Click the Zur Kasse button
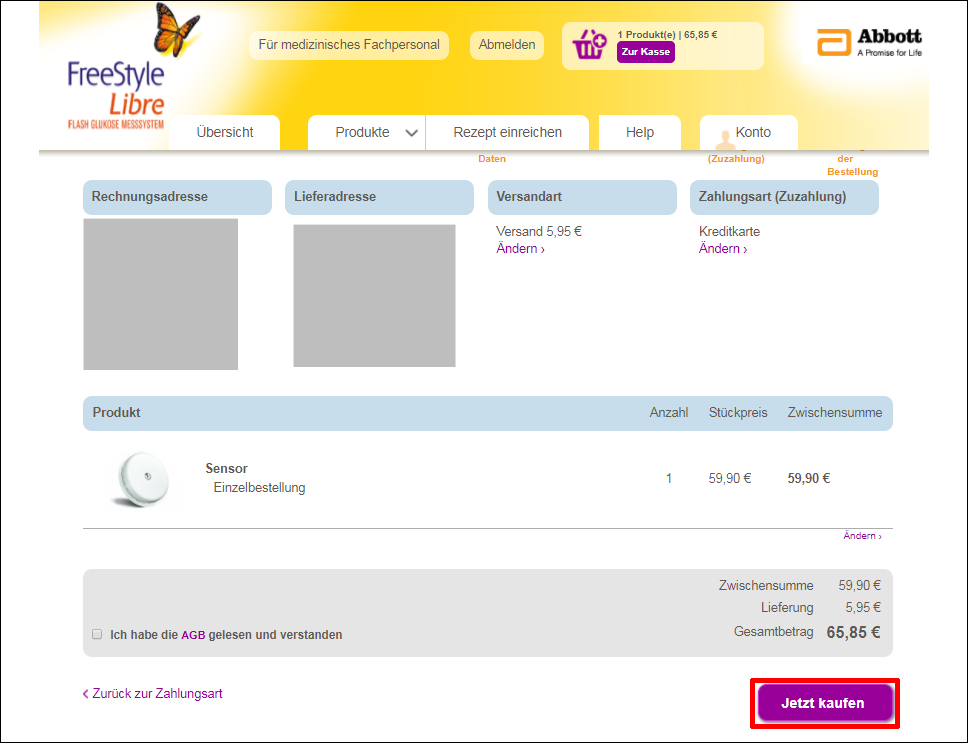Image resolution: width=968 pixels, height=743 pixels. click(x=646, y=52)
